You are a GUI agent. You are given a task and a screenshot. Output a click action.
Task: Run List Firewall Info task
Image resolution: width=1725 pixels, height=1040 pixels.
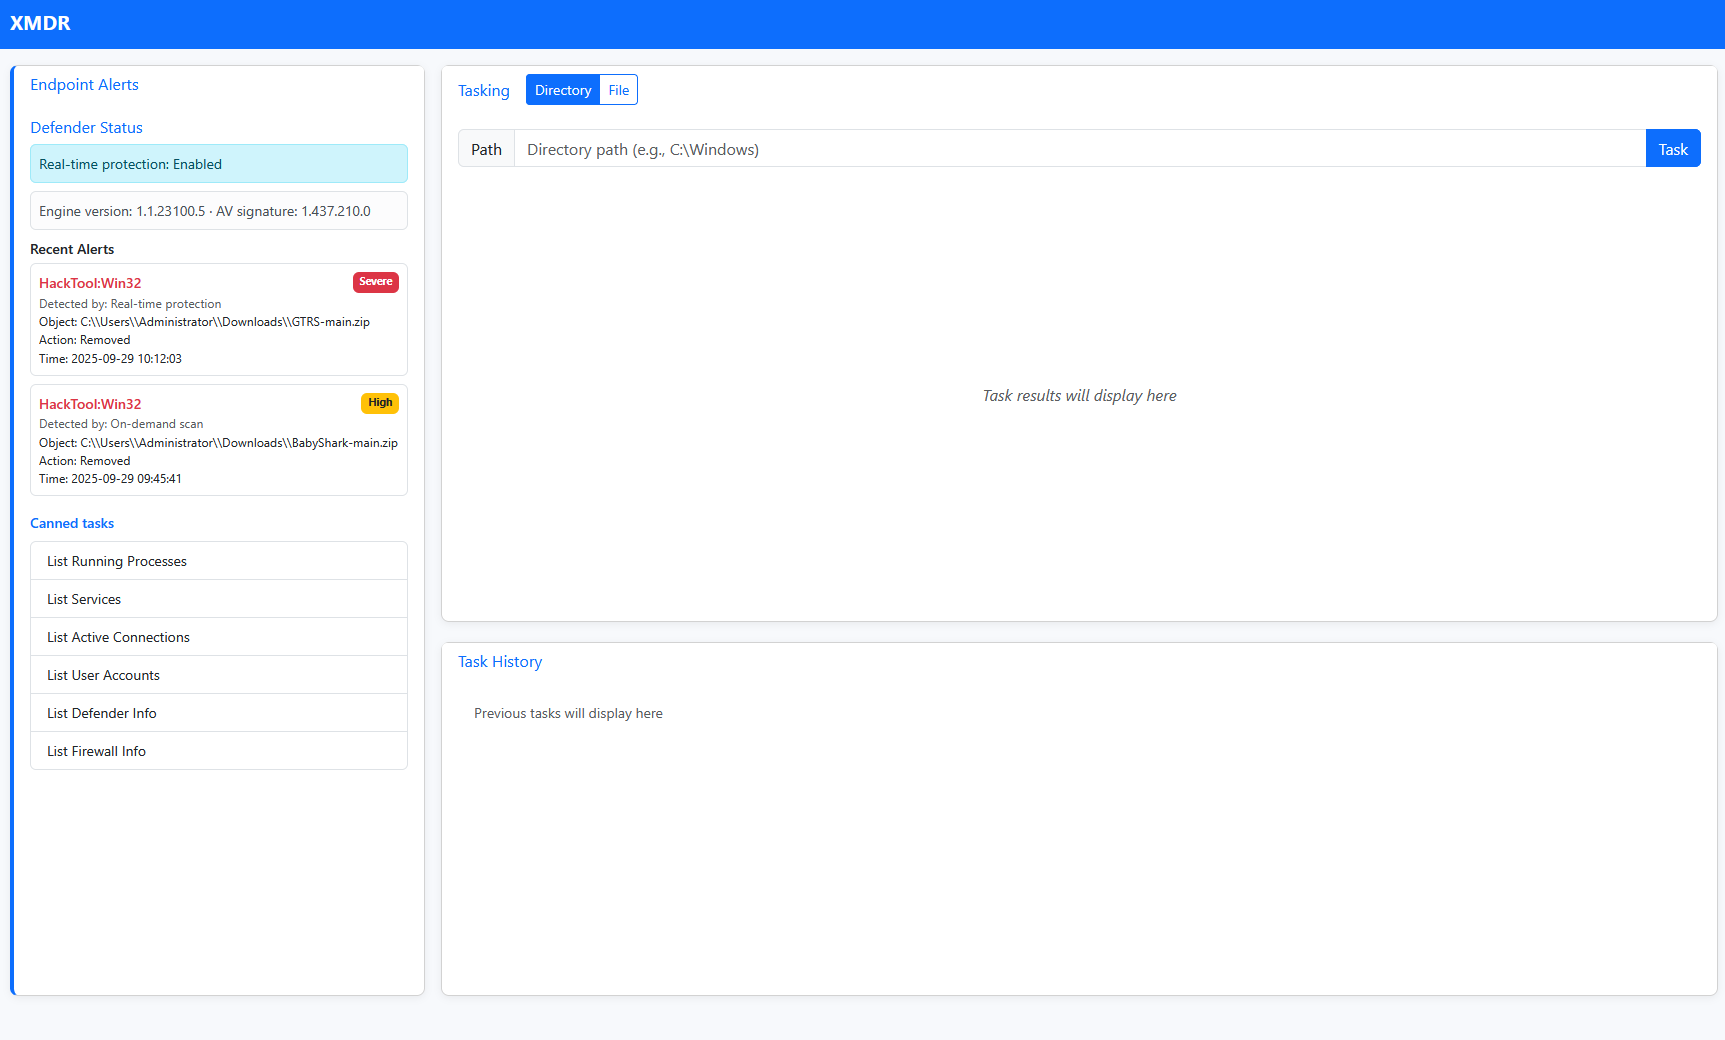click(x=218, y=751)
